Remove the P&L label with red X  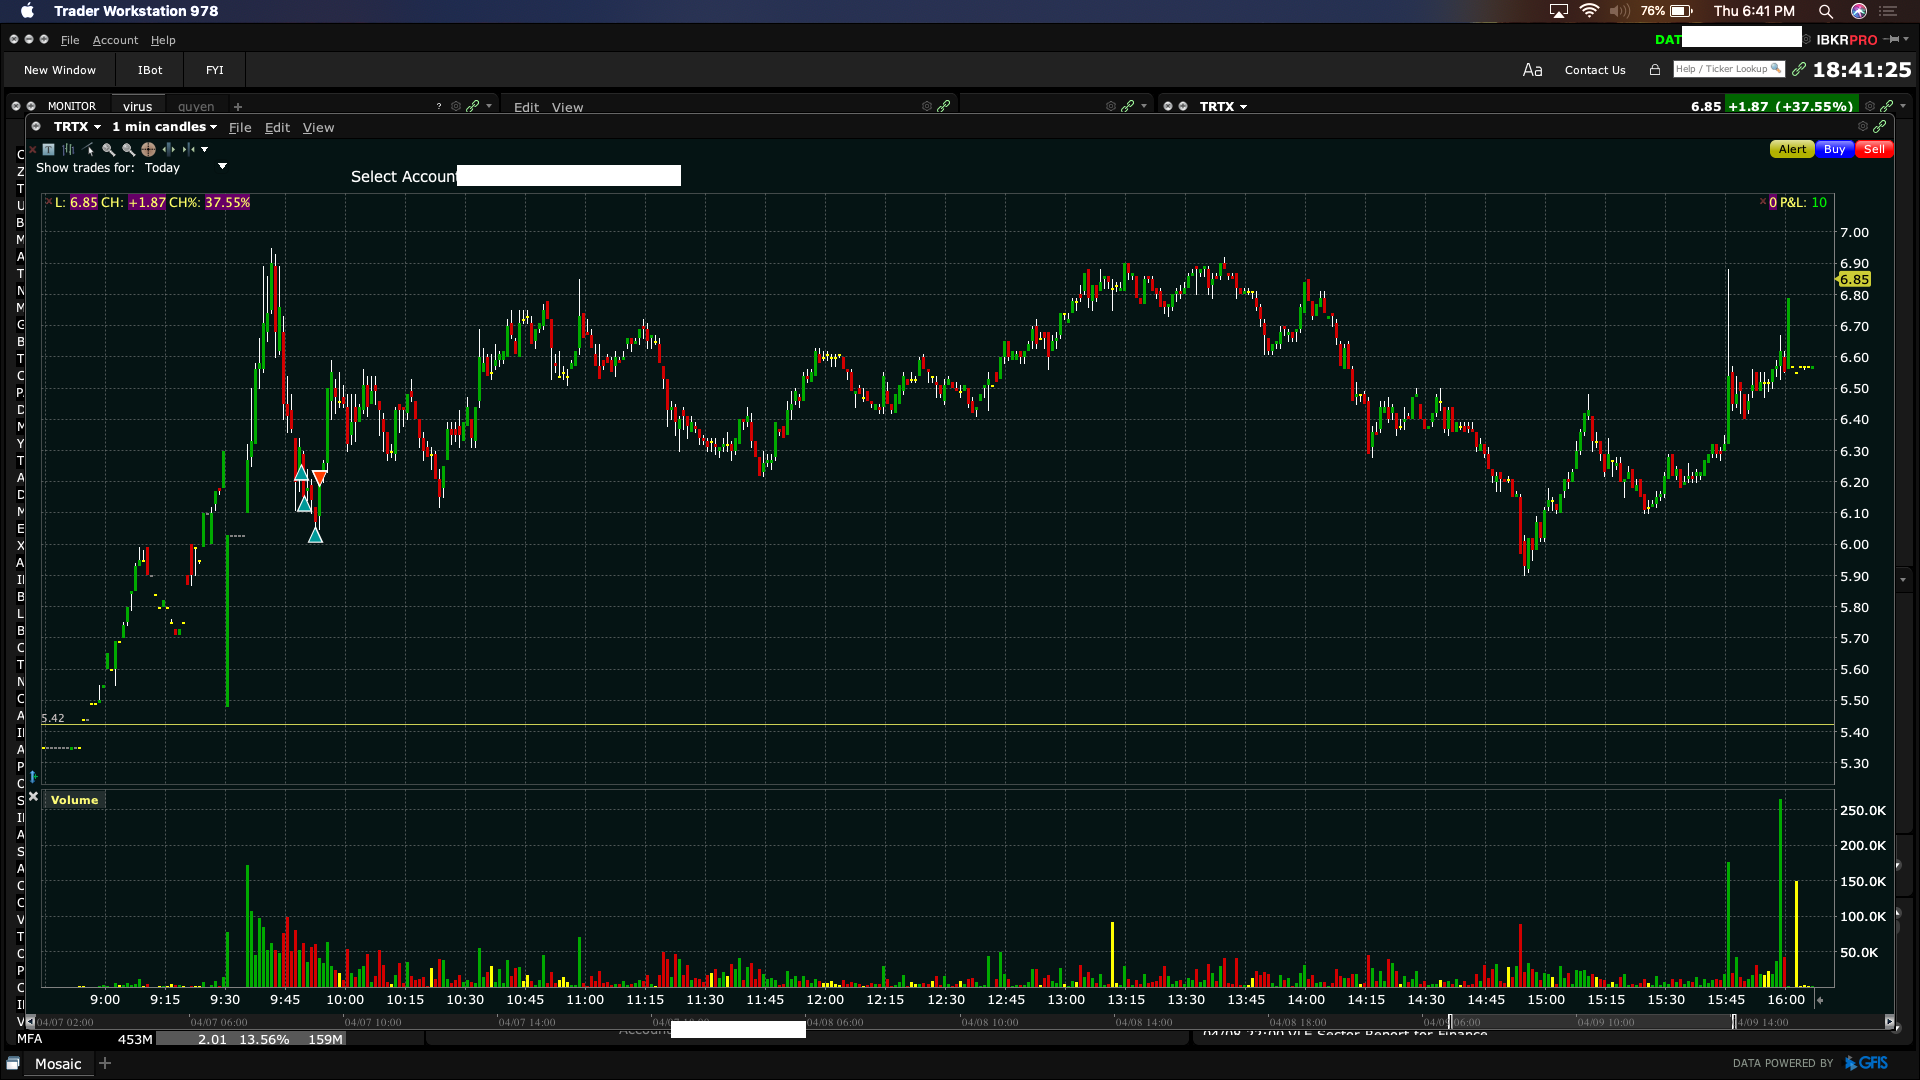click(1763, 202)
